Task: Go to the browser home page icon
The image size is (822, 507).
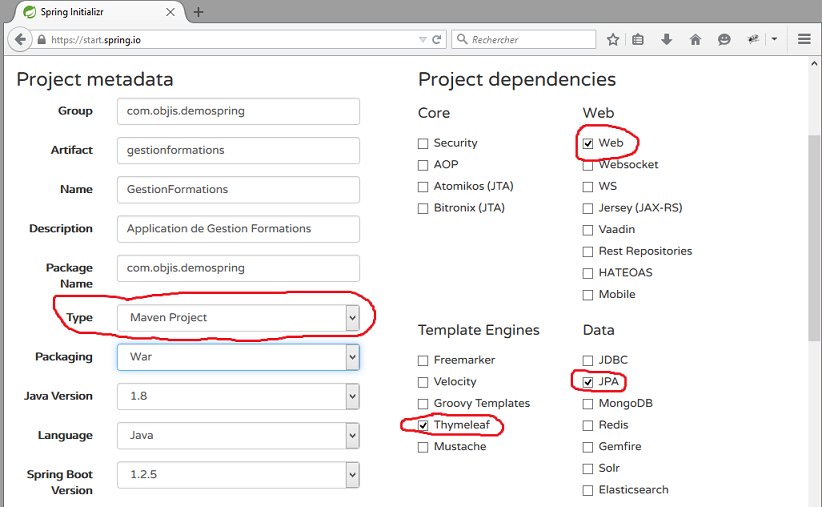Action: (x=695, y=39)
